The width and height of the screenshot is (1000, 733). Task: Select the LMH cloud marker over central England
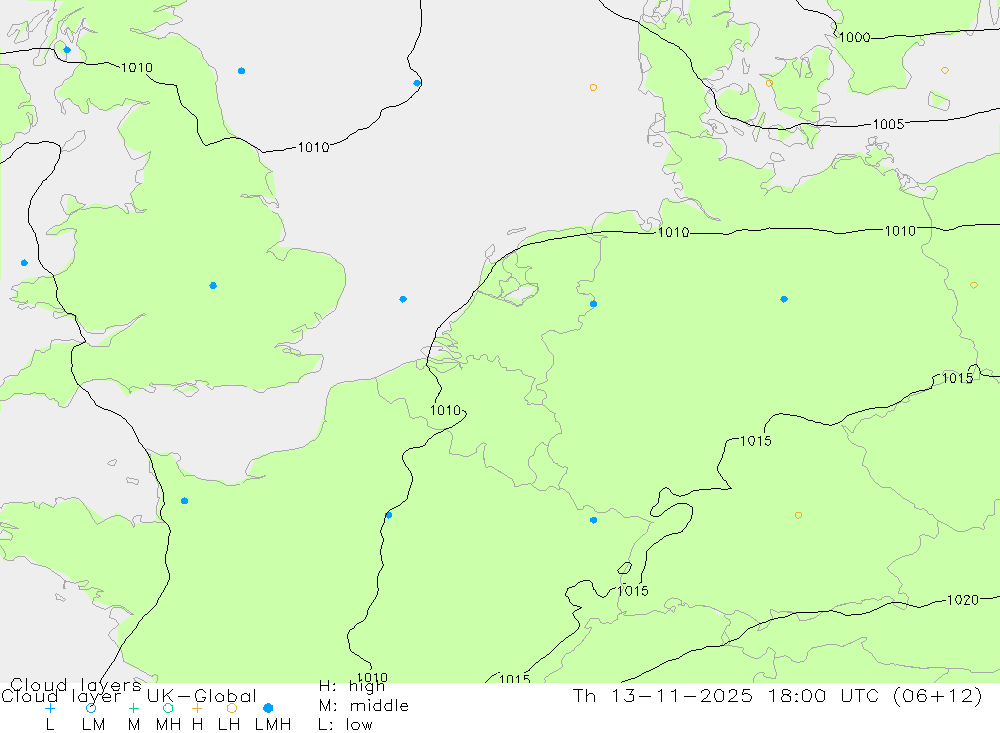point(213,285)
